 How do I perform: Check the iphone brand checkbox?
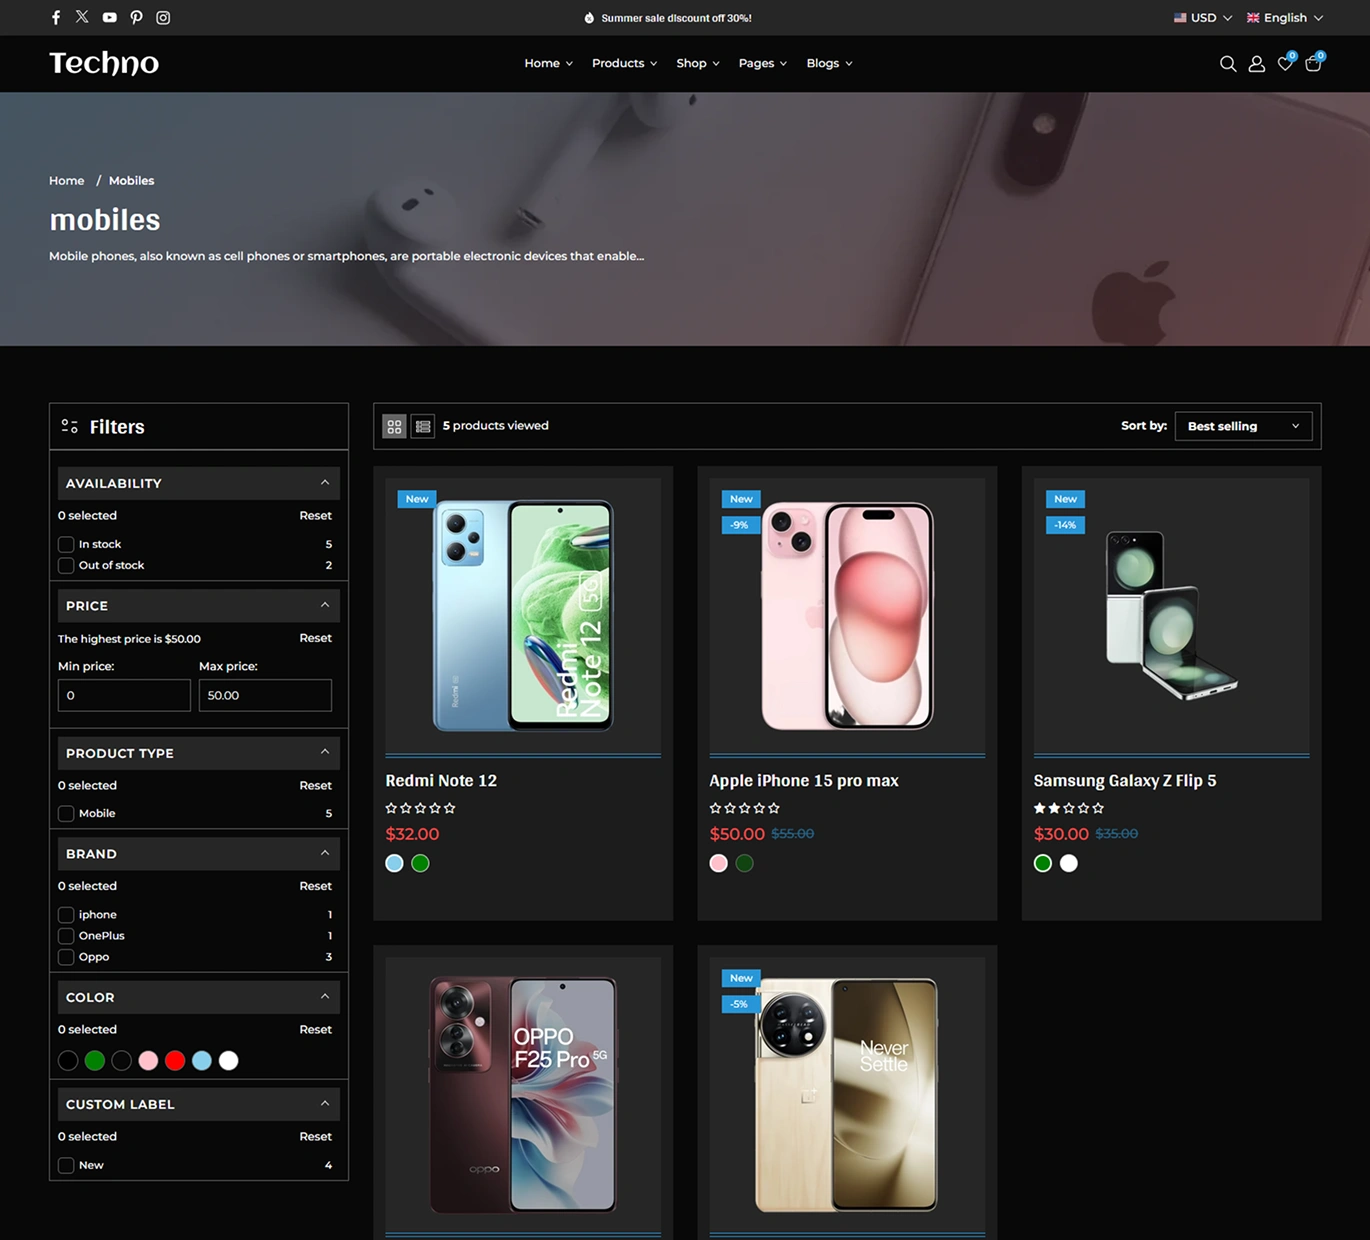click(66, 914)
